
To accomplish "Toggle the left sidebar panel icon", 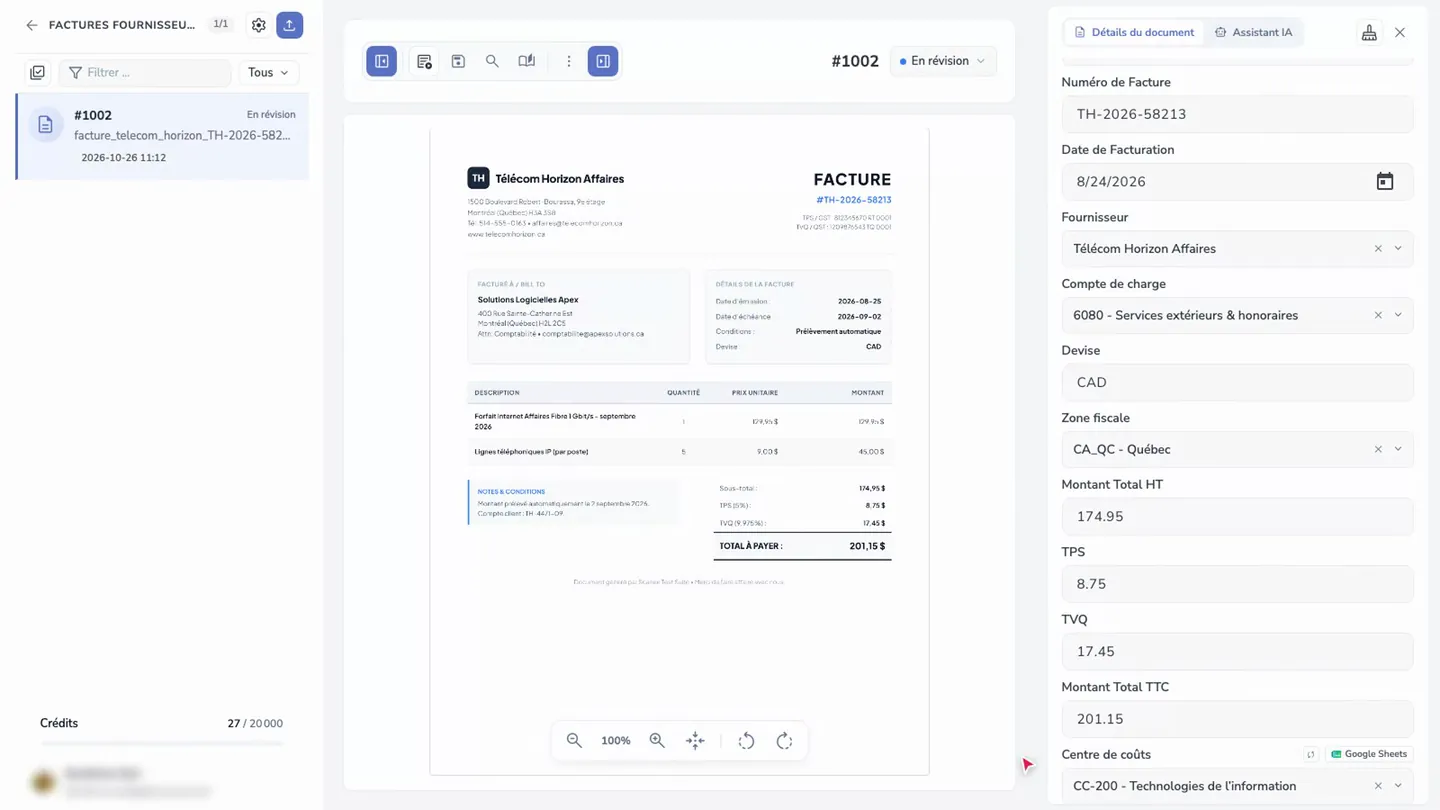I will click(382, 61).
